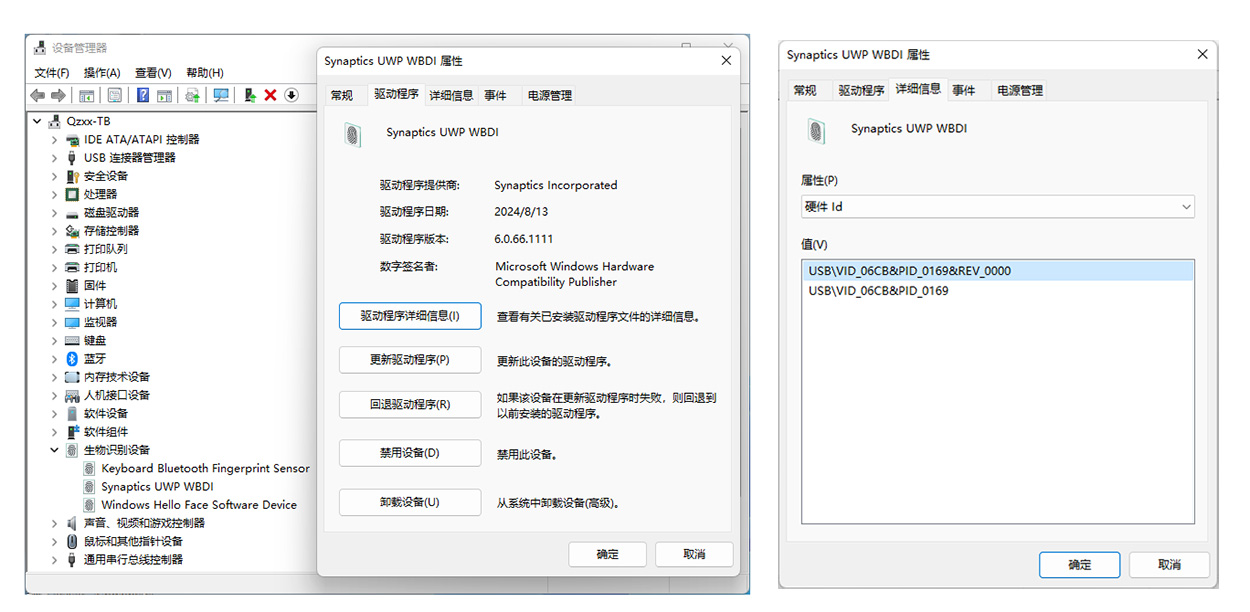Switch to 电源管理 tab in driver dialog
The width and height of the screenshot is (1250, 612).
(550, 95)
